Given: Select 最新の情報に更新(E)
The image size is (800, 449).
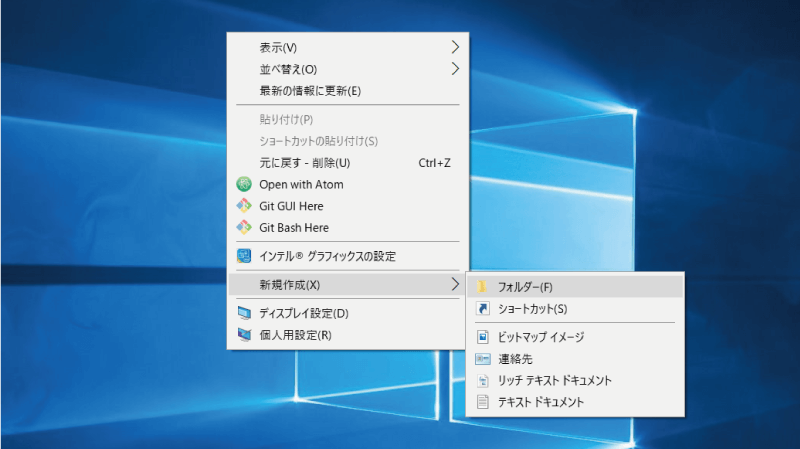Looking at the screenshot, I should (347, 91).
